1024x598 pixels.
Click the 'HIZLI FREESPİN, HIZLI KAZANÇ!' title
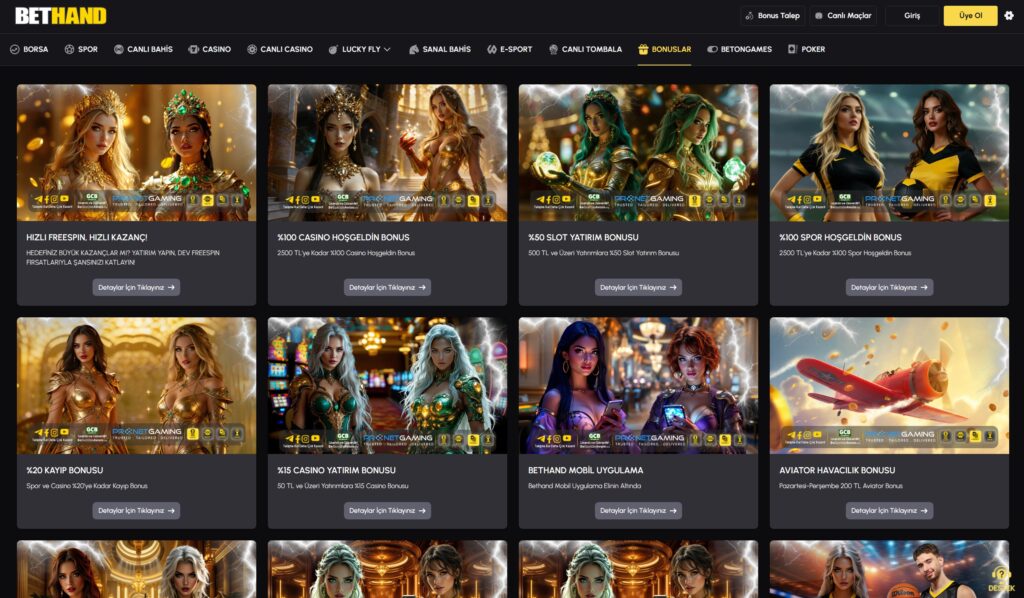(x=86, y=237)
